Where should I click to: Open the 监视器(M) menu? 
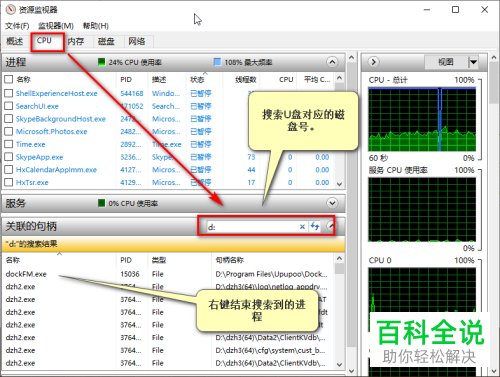coord(55,26)
